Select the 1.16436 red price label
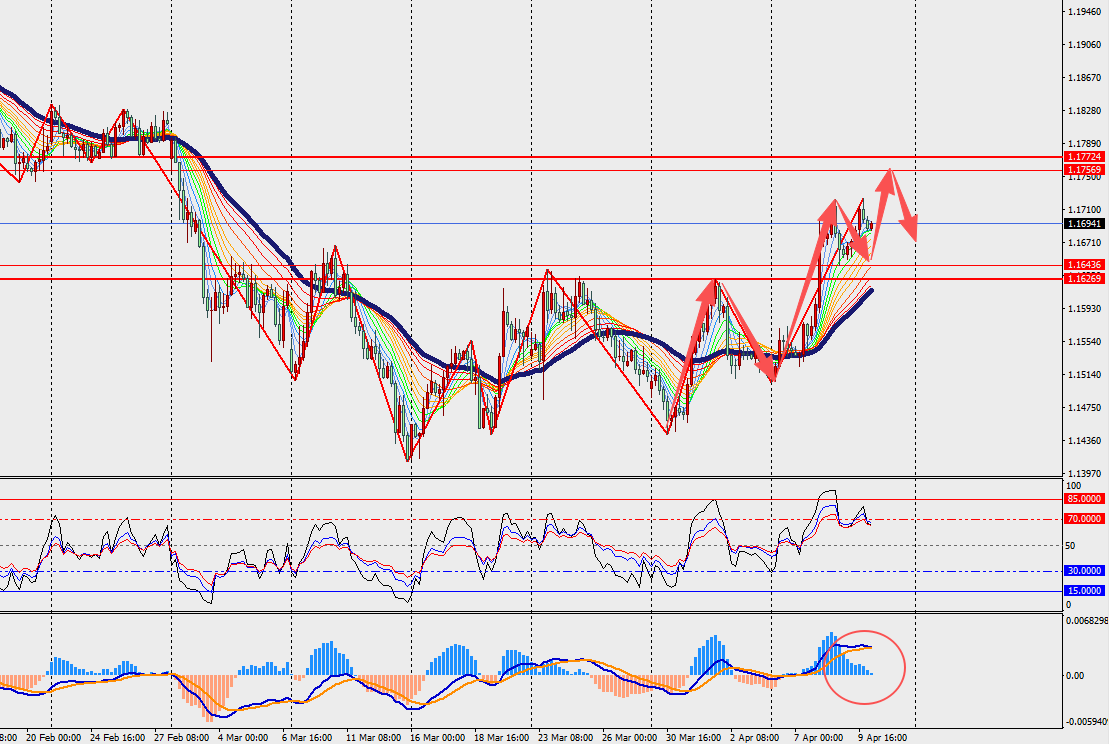The image size is (1110, 744). point(1084,265)
